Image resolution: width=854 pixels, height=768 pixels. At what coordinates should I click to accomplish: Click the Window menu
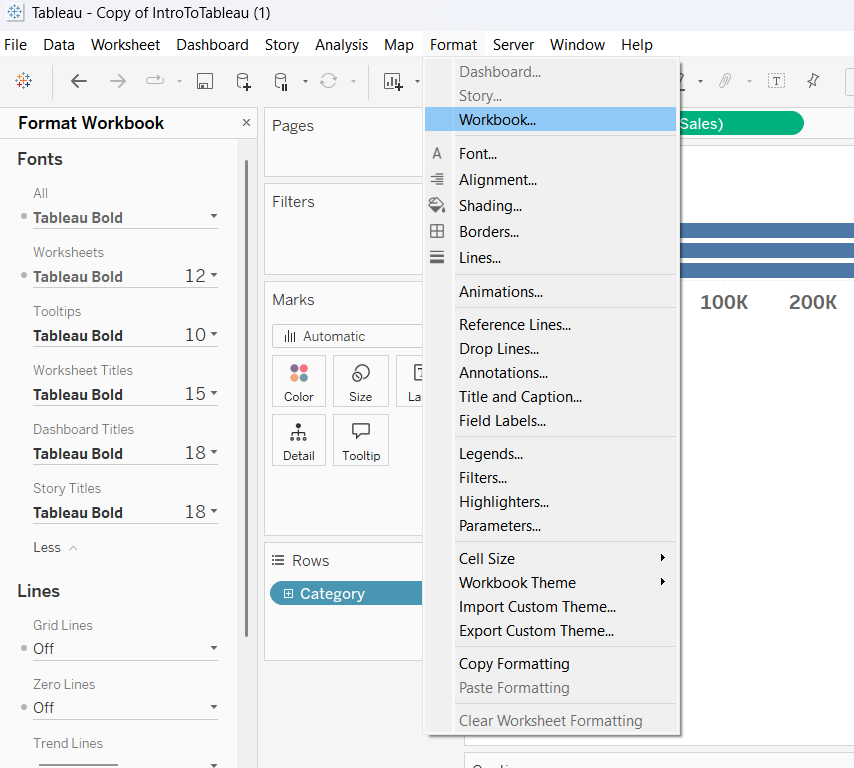pyautogui.click(x=577, y=45)
